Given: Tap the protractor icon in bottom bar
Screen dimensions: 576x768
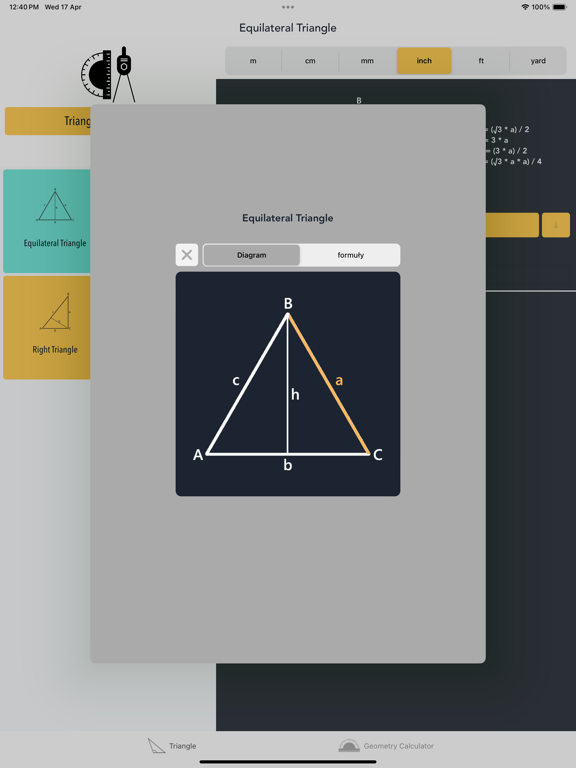Looking at the screenshot, I should pos(349,746).
